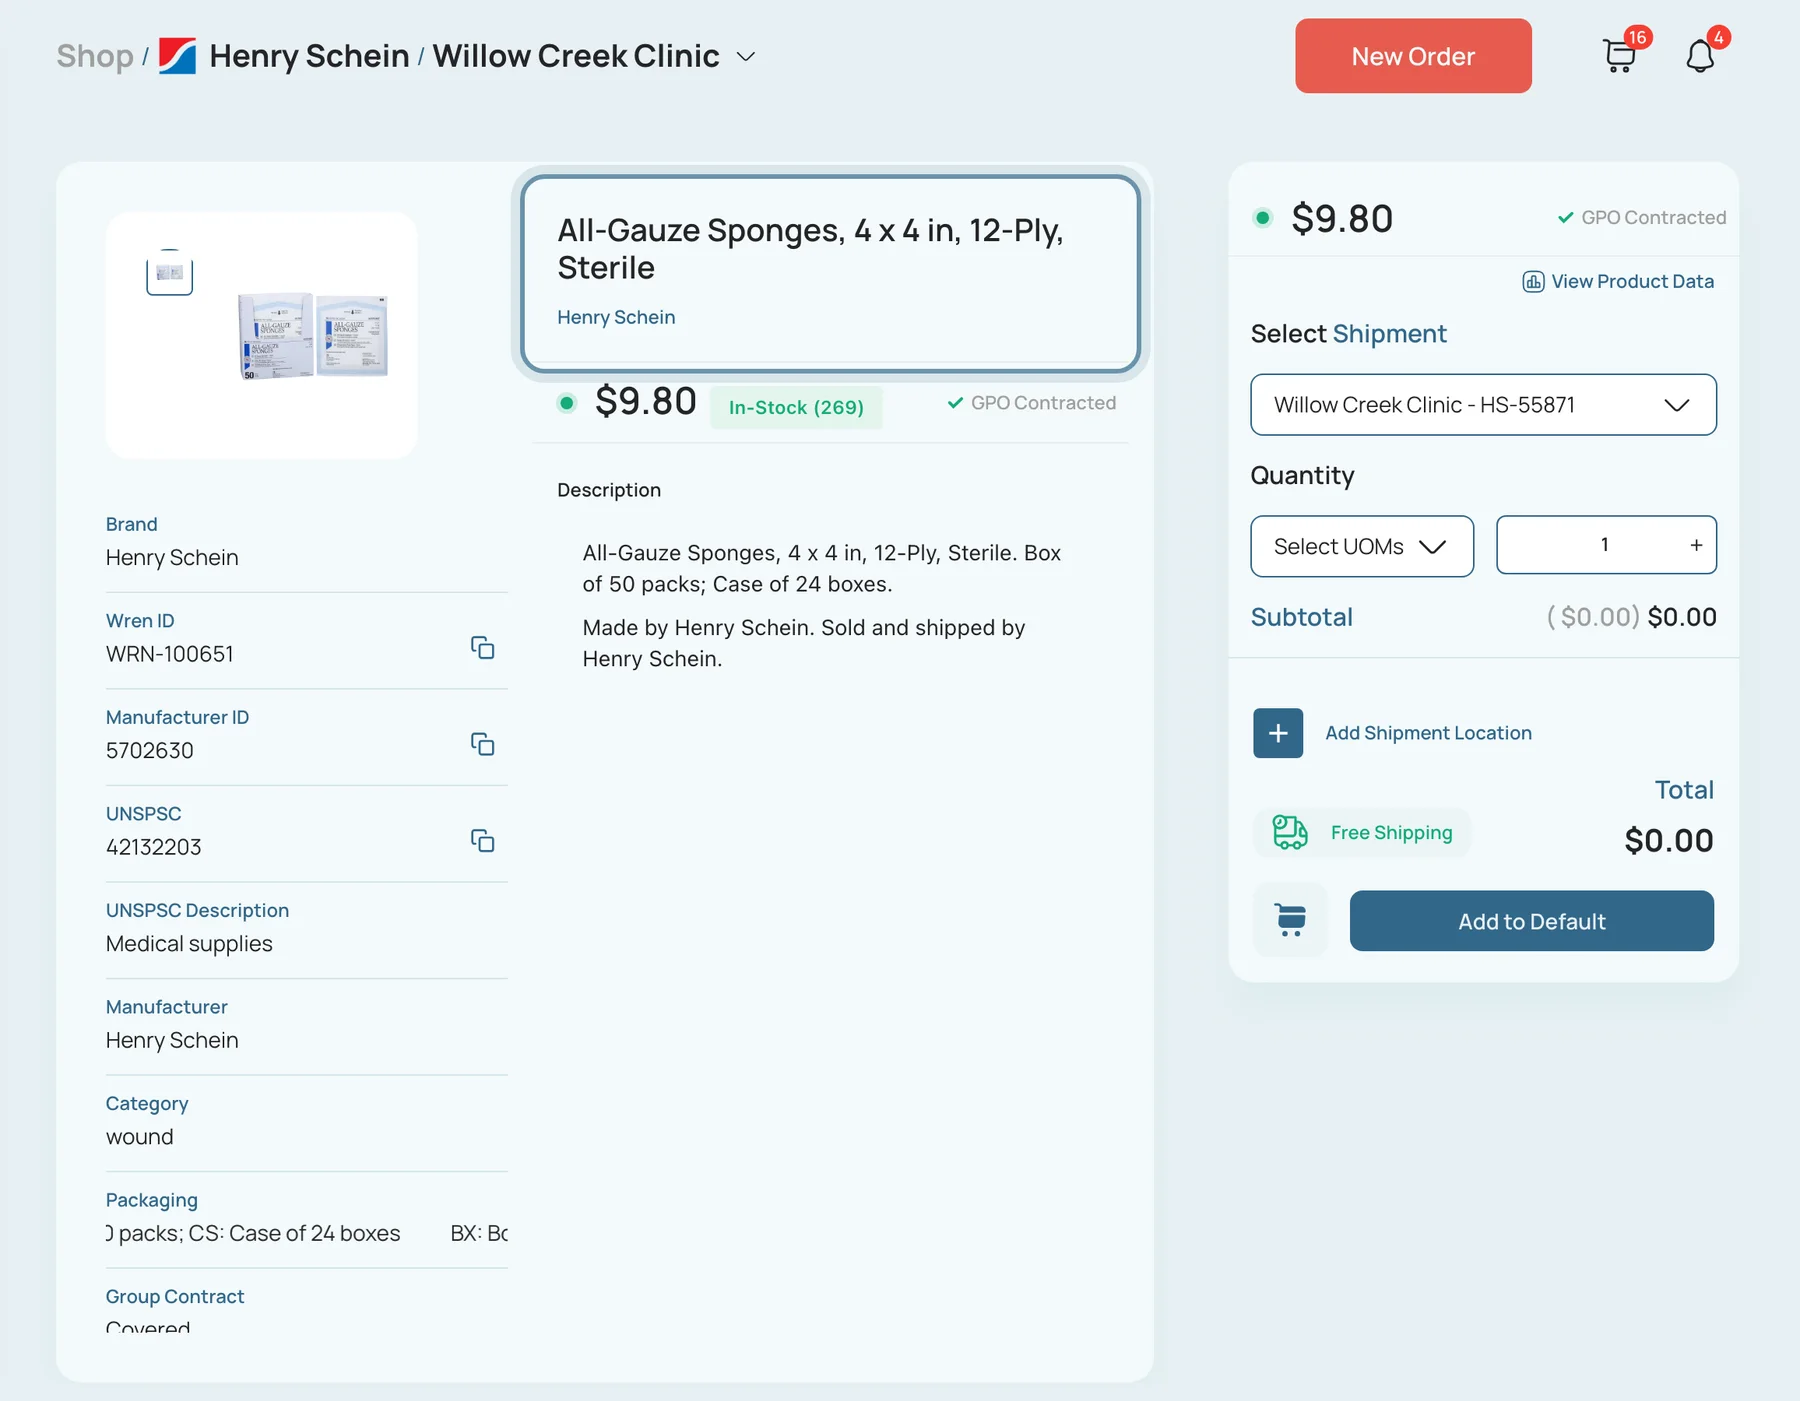
Task: Expand the Willow Creek Clinic account chevron
Action: [x=746, y=57]
